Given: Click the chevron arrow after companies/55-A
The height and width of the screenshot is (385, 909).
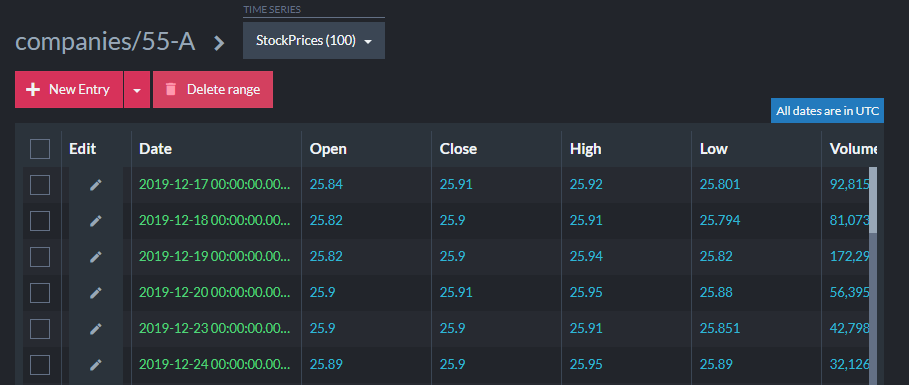Looking at the screenshot, I should tap(219, 43).
